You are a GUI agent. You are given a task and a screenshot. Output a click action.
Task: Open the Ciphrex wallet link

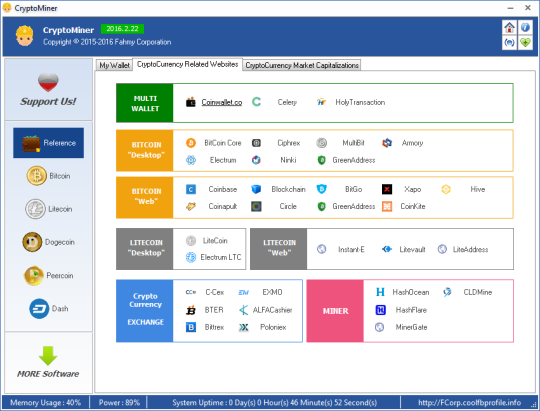pos(289,143)
